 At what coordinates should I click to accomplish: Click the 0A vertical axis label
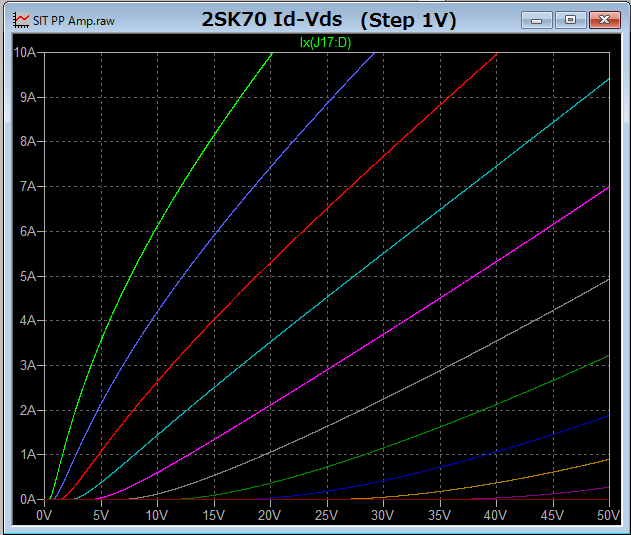pyautogui.click(x=28, y=500)
